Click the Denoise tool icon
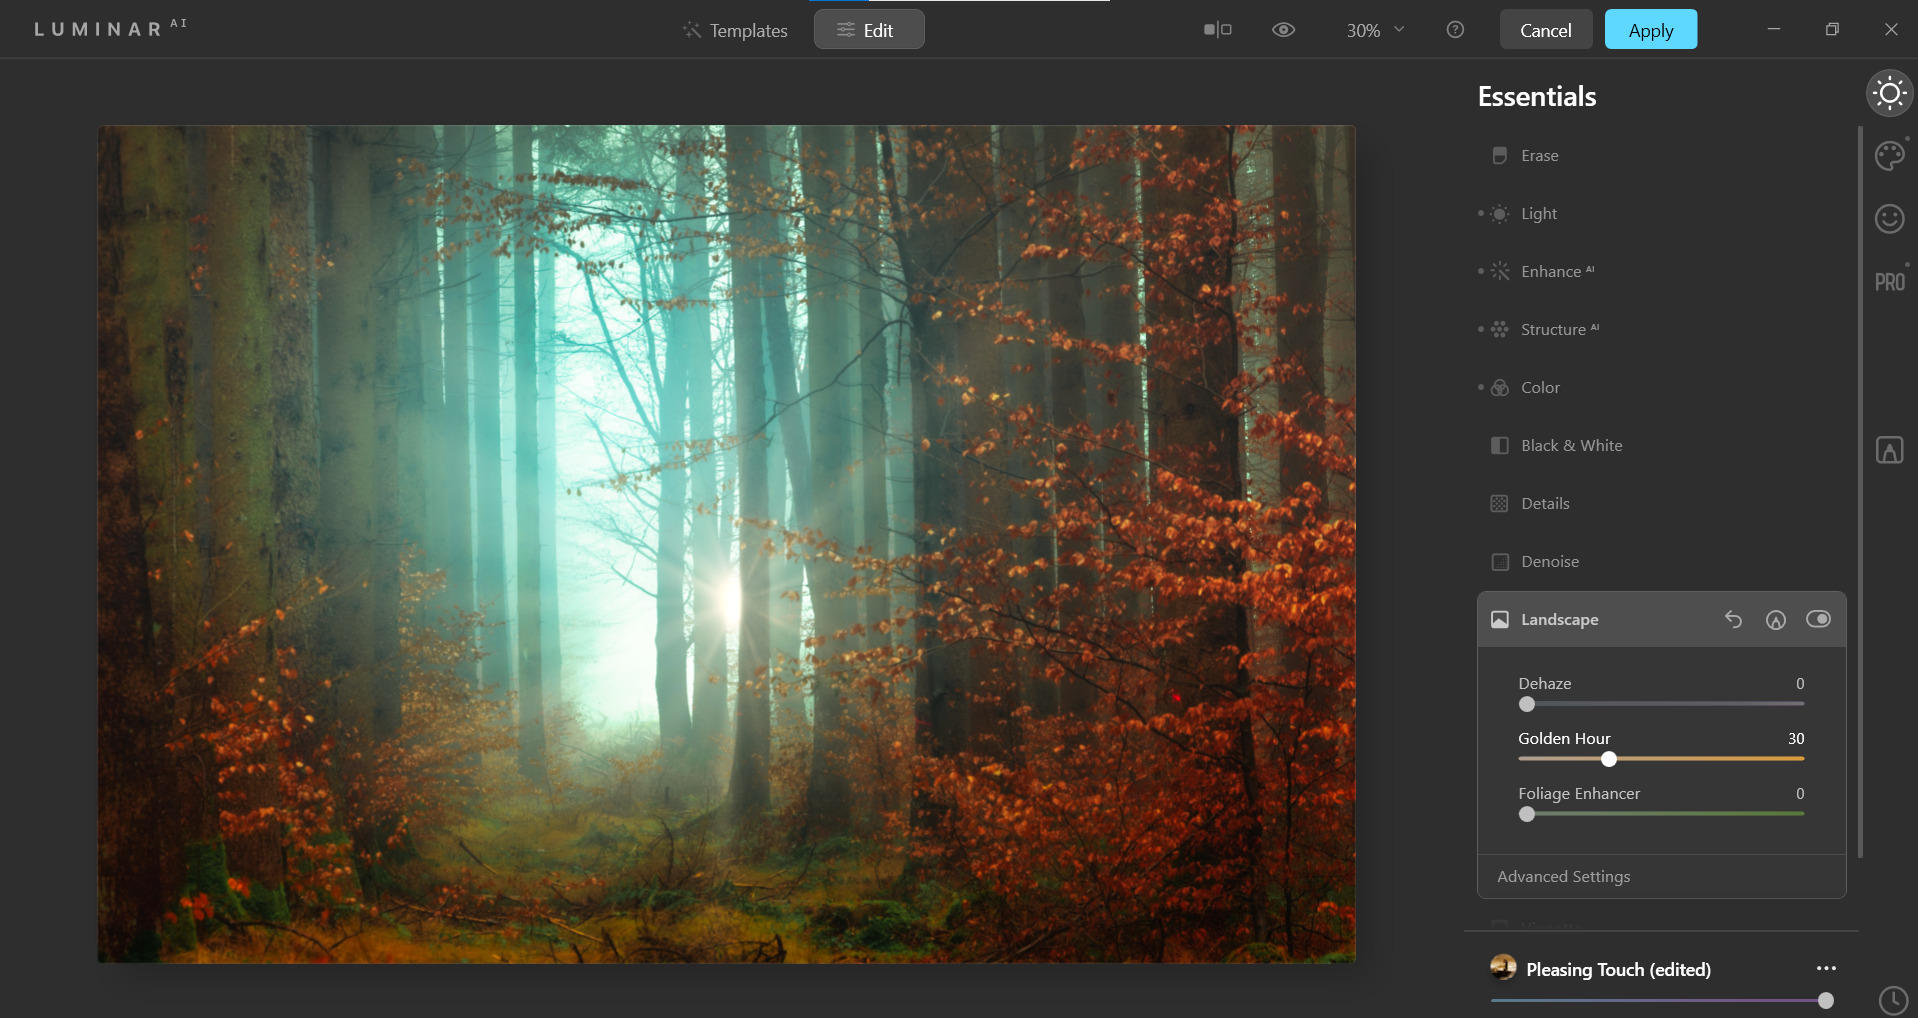 (x=1499, y=562)
